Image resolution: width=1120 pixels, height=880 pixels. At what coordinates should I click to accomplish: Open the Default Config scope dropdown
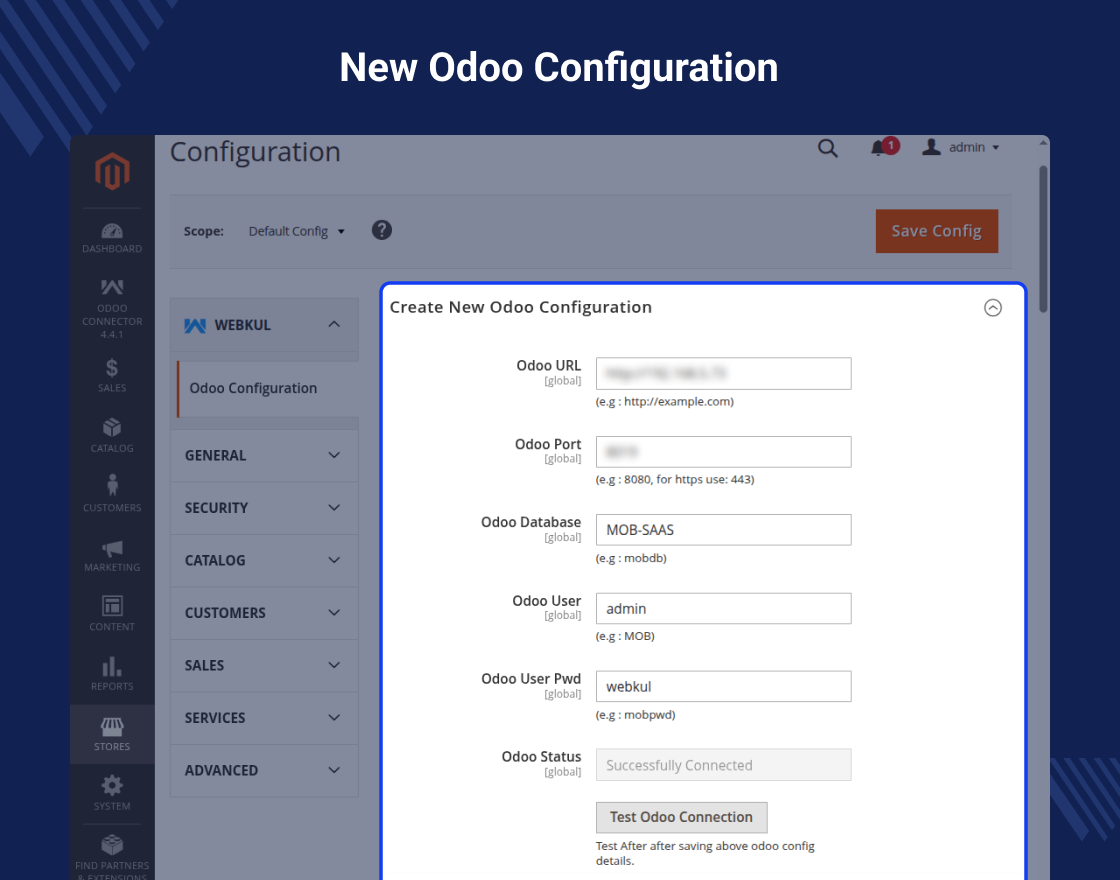click(x=296, y=231)
